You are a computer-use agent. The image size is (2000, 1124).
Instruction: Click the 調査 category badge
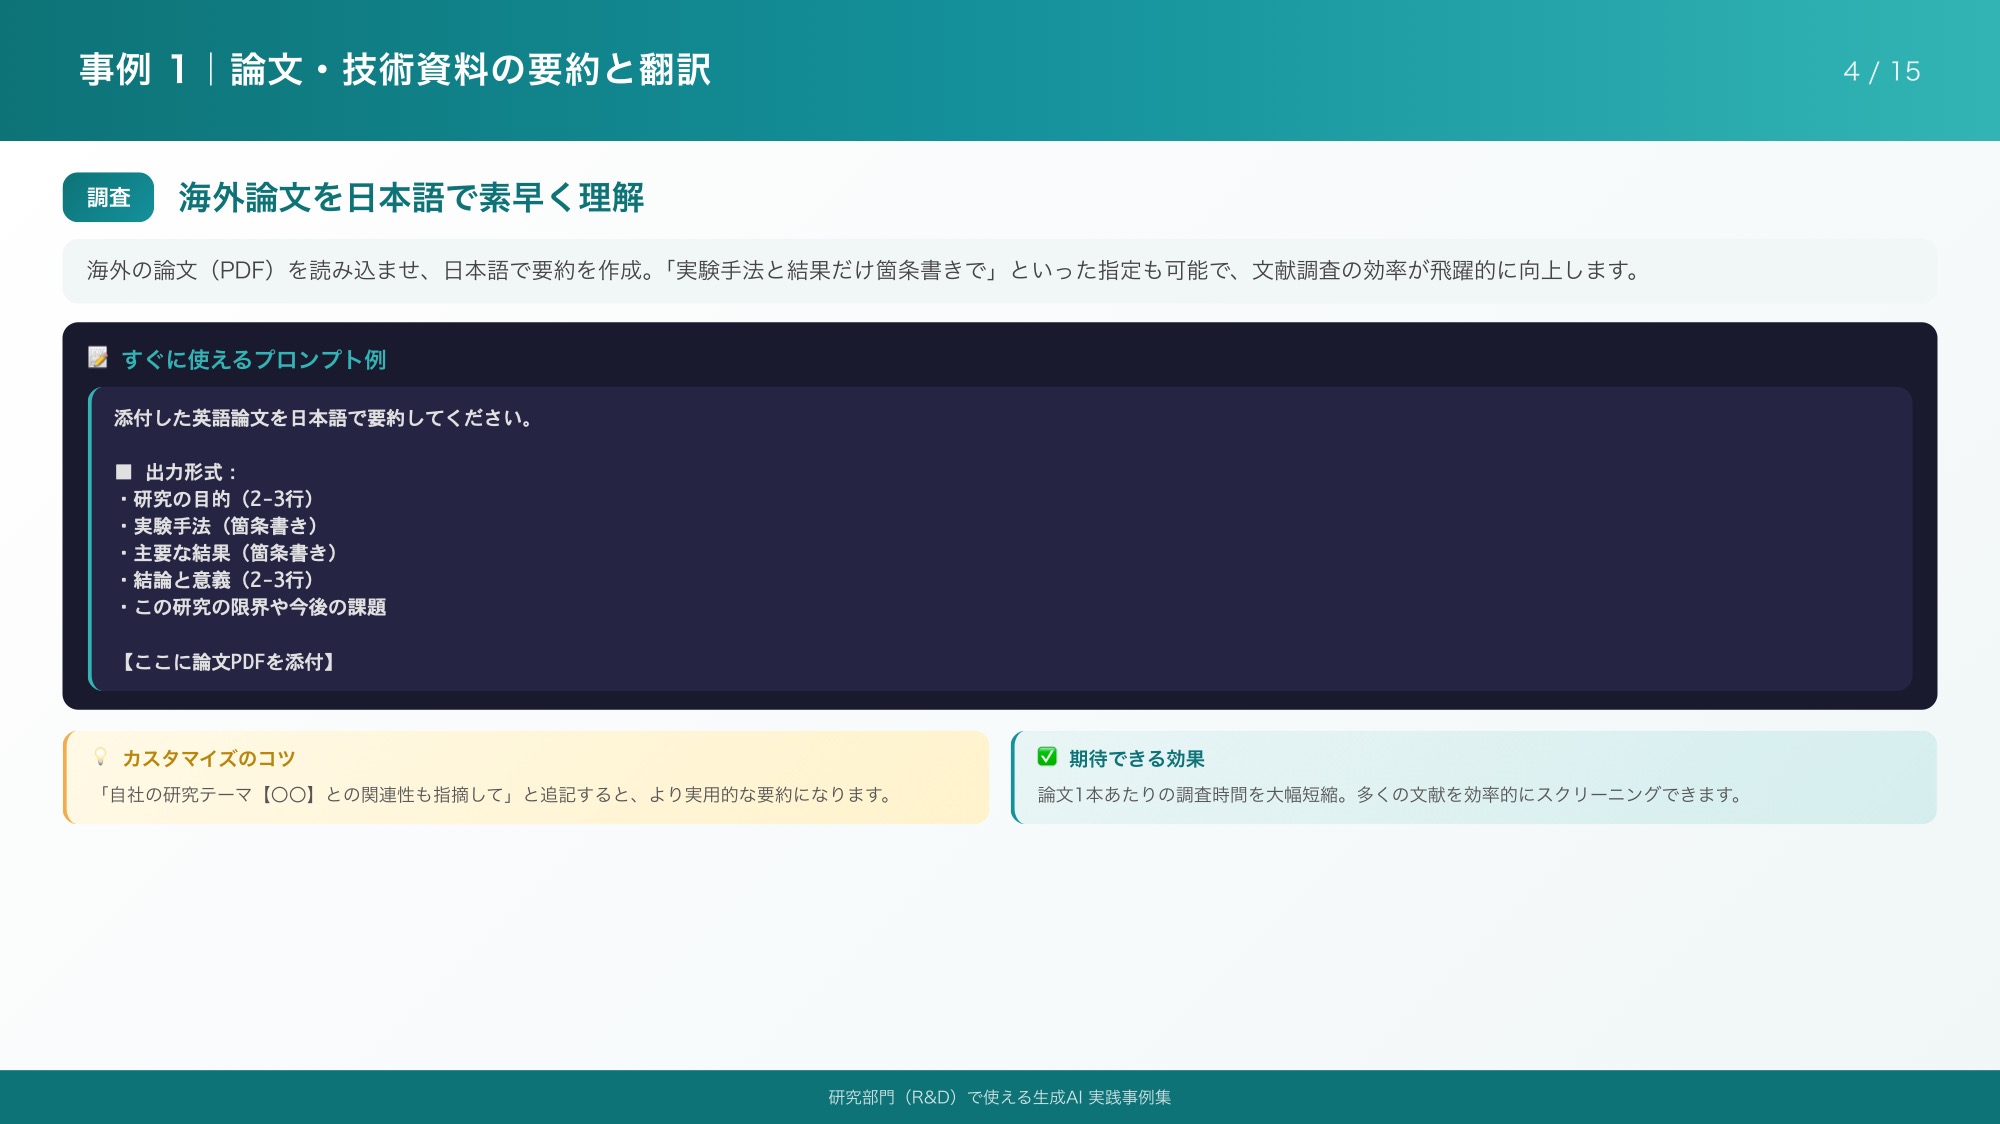click(108, 197)
